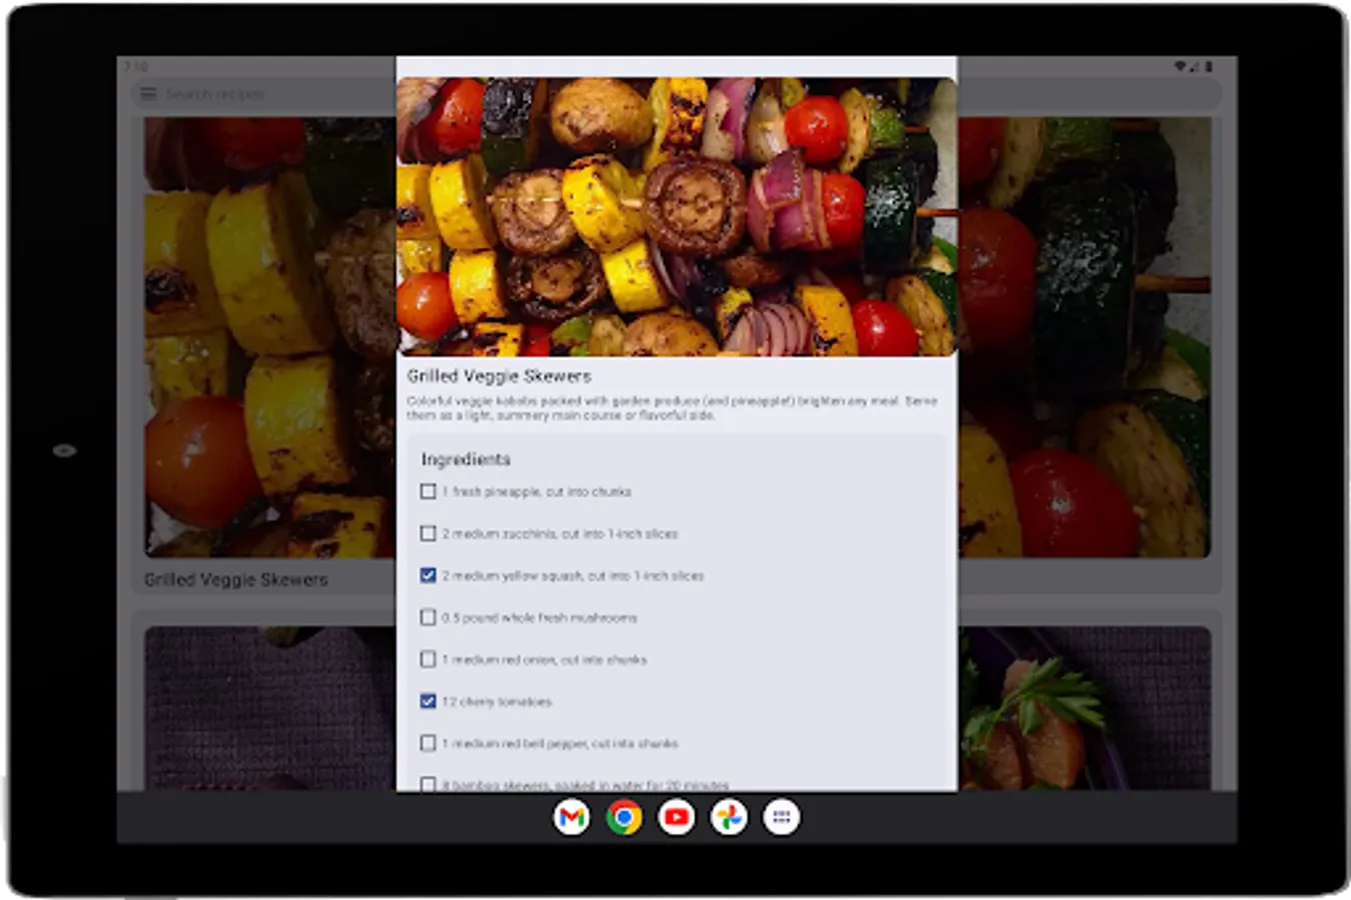
Task: Uncheck the 12 cherry tomatoes ingredient
Action: click(428, 702)
